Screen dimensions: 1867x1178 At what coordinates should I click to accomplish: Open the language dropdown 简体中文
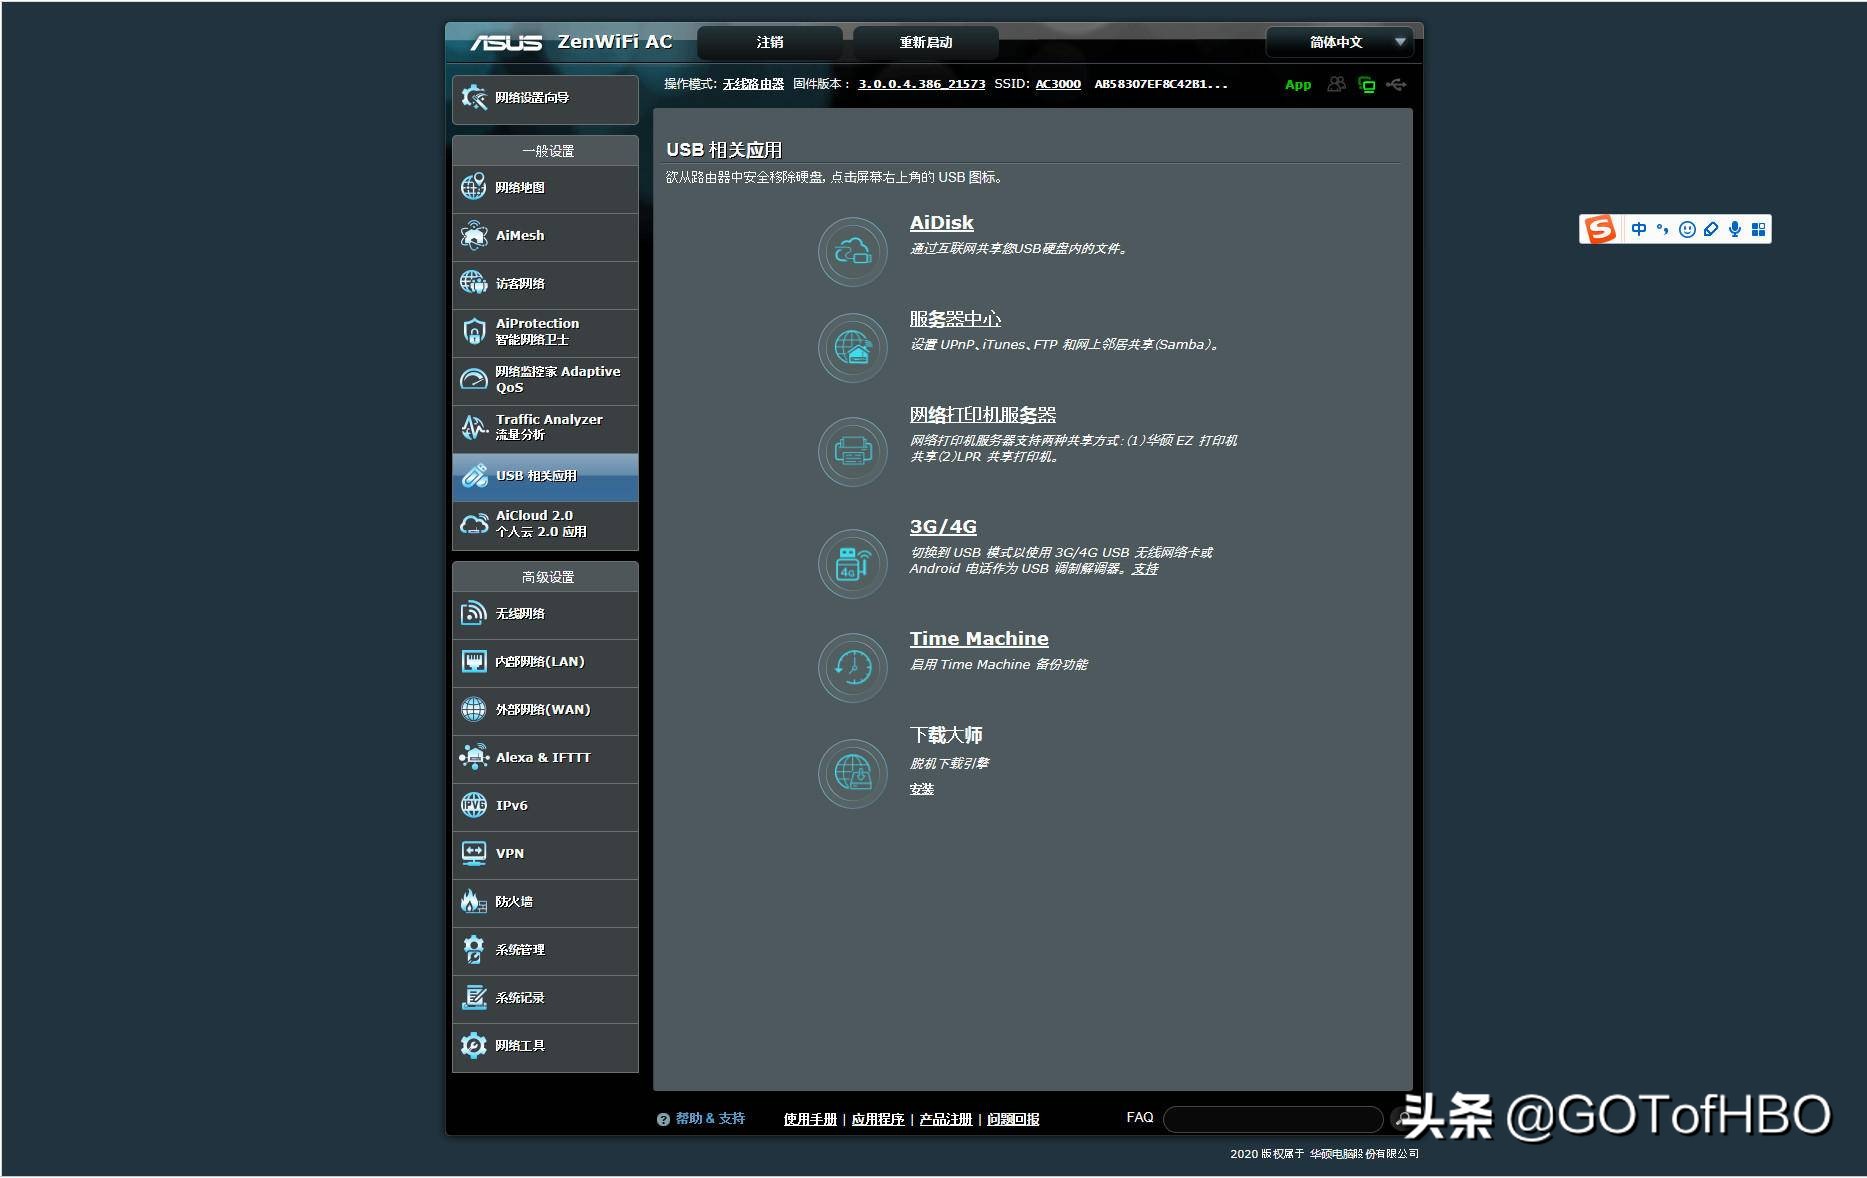click(x=1339, y=42)
